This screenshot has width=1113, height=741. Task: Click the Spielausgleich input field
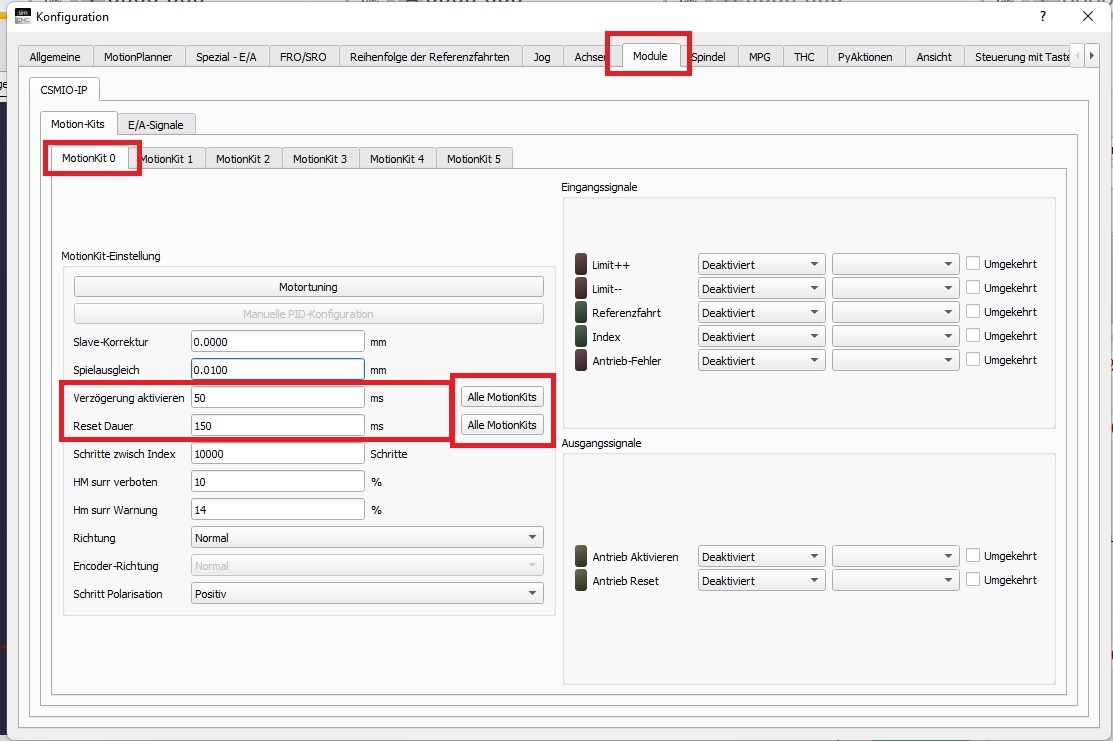tap(277, 370)
